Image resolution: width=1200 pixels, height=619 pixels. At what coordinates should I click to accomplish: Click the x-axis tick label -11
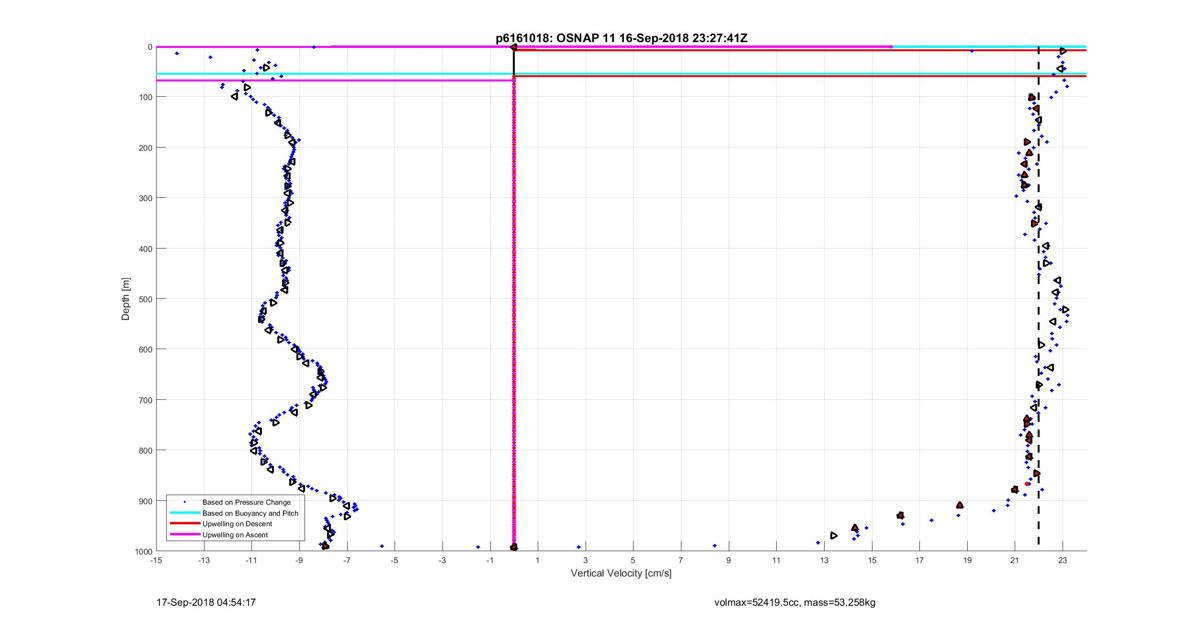coord(251,561)
